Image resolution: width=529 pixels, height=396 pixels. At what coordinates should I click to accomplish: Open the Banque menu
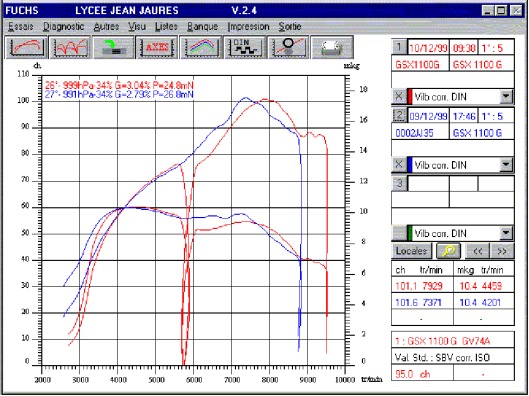(x=202, y=26)
